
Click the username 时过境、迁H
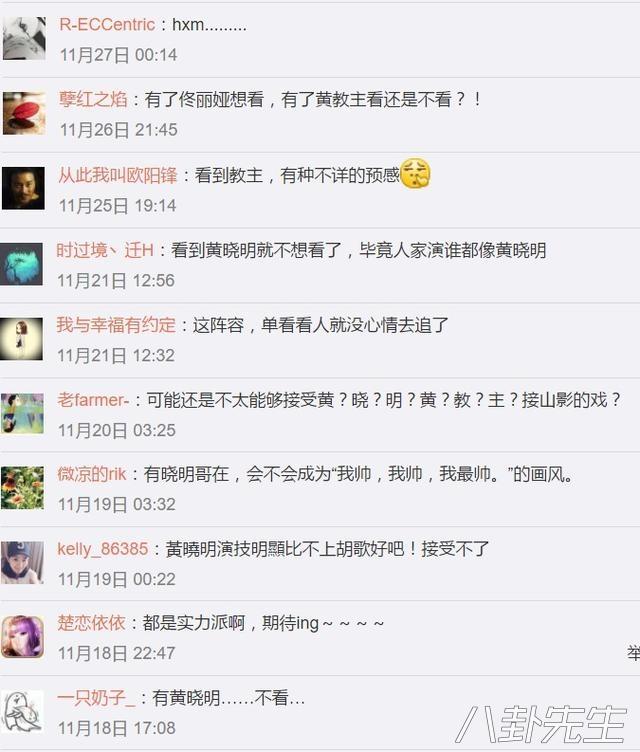(105, 250)
